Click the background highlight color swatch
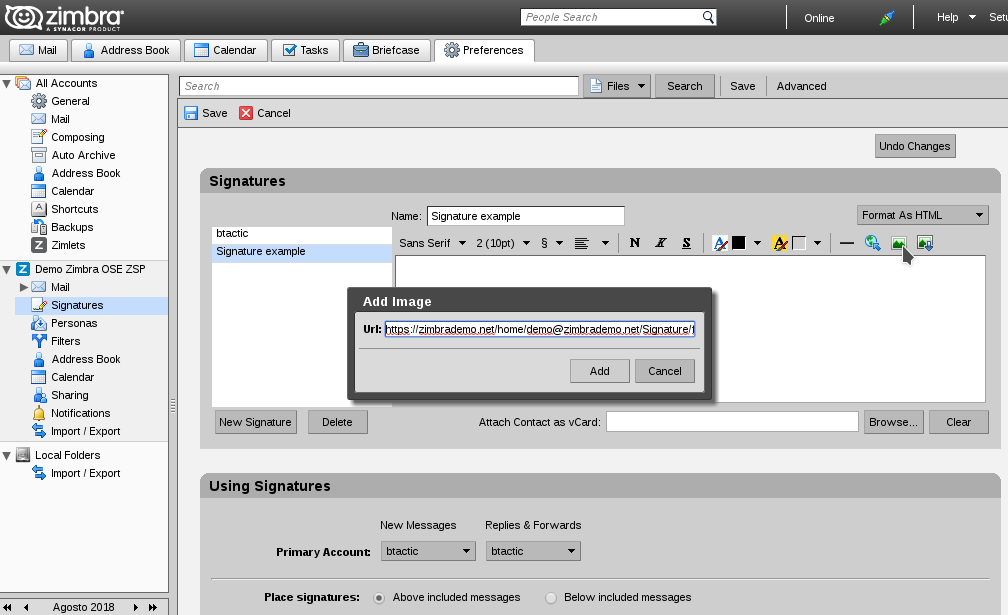This screenshot has height=615, width=1008. tap(798, 243)
